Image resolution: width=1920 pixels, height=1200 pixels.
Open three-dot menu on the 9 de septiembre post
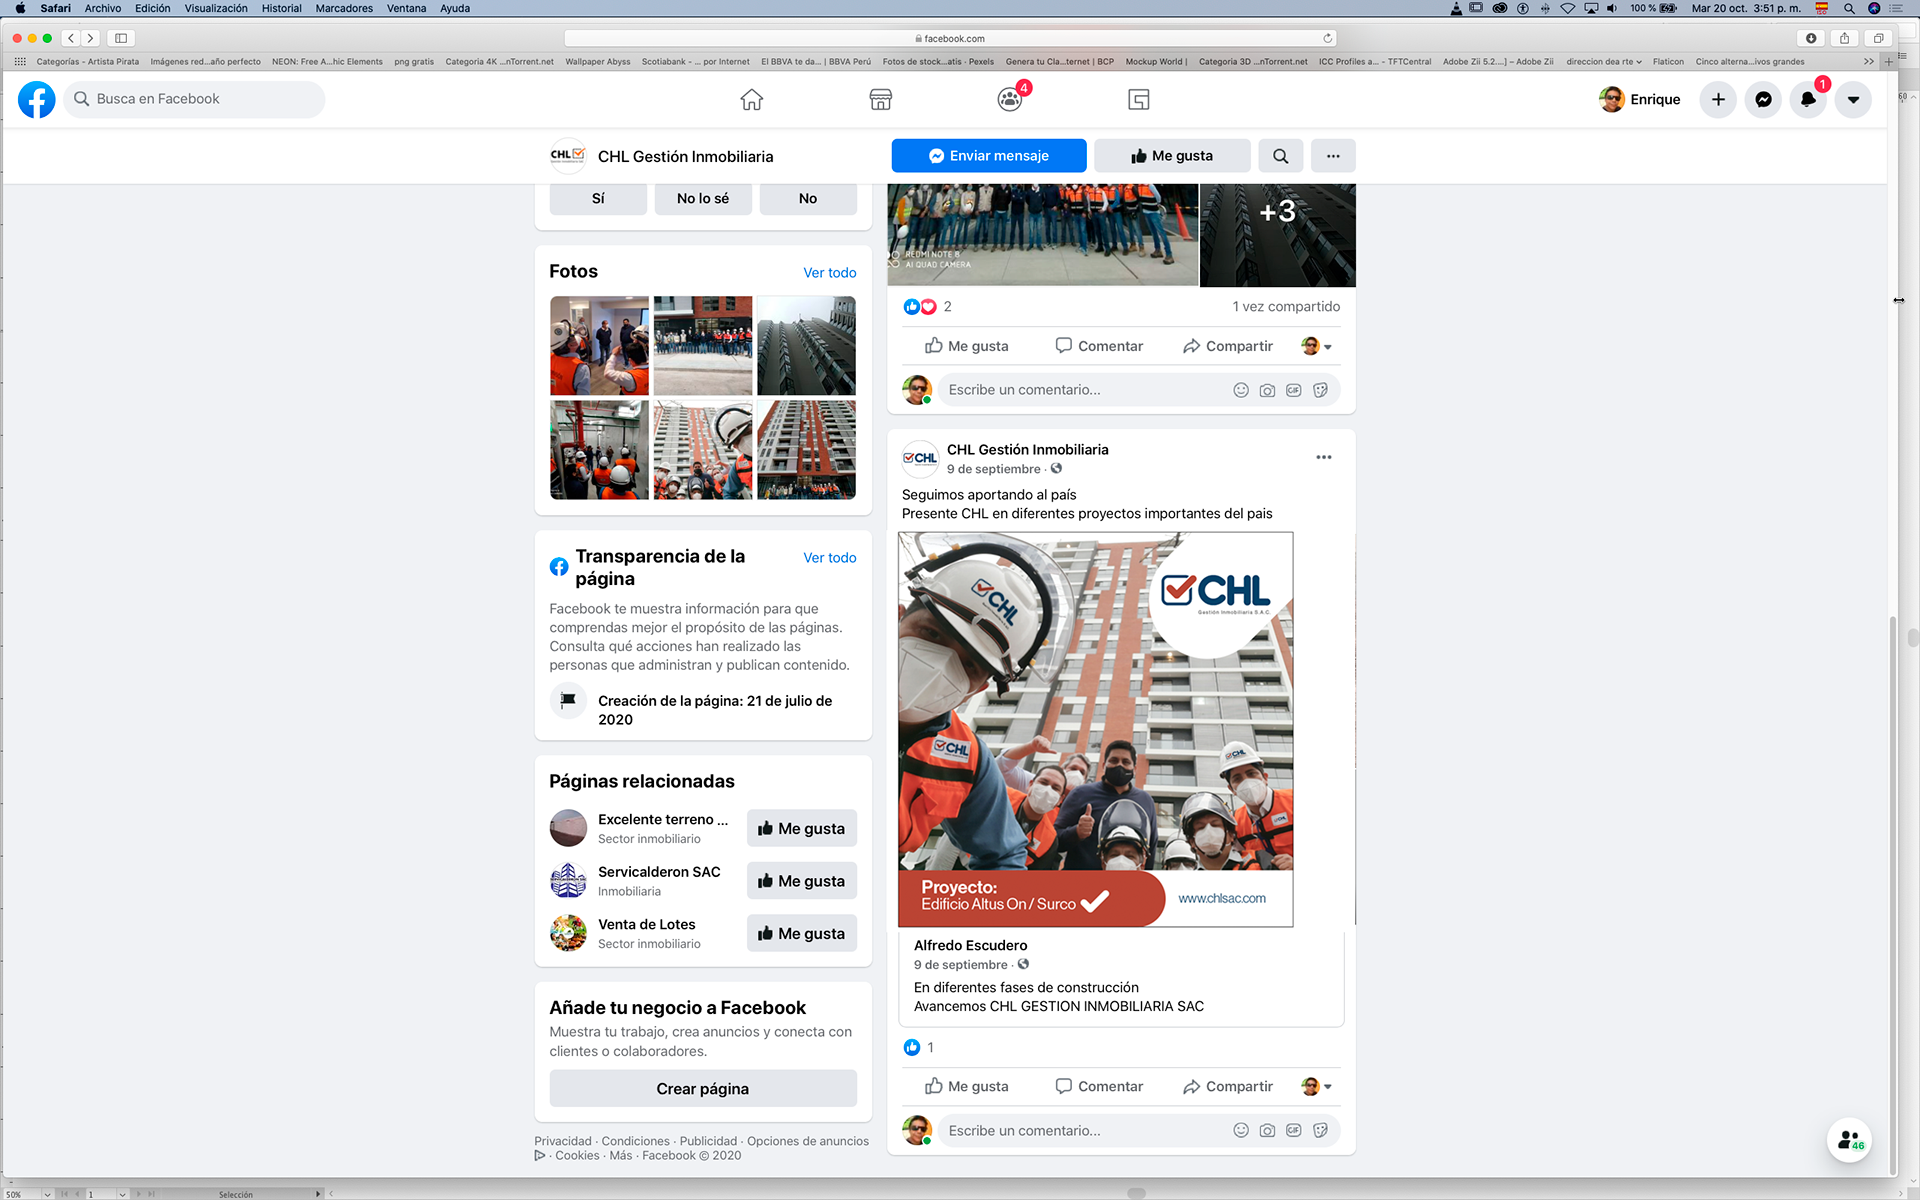pyautogui.click(x=1323, y=457)
